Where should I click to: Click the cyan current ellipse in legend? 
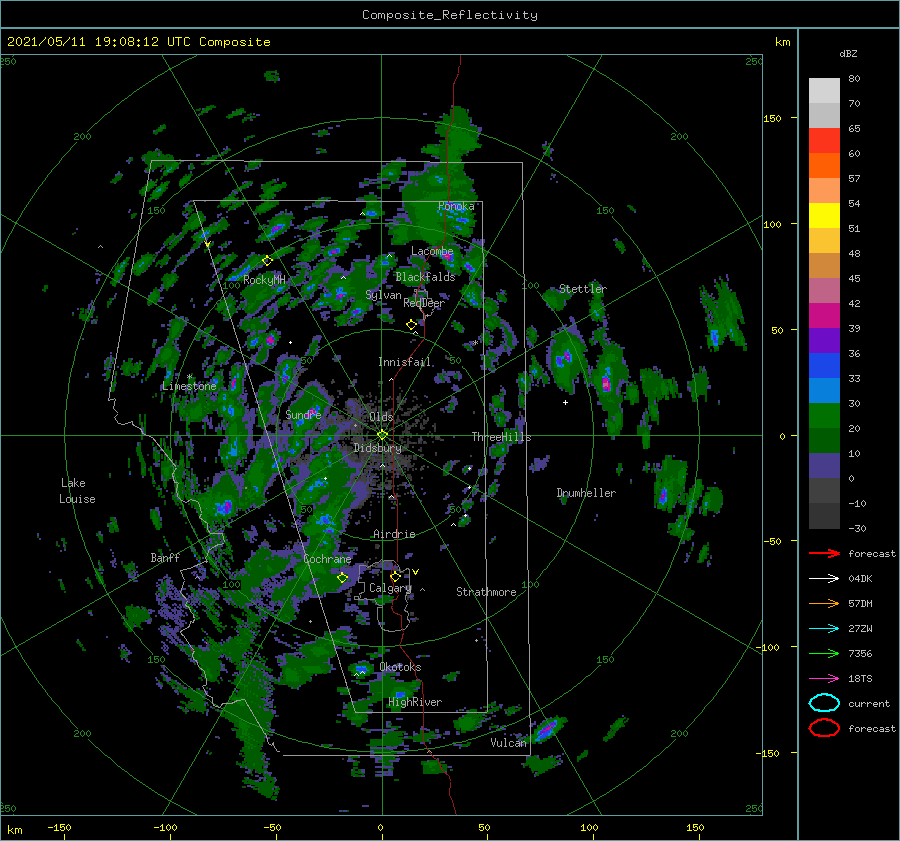824,703
